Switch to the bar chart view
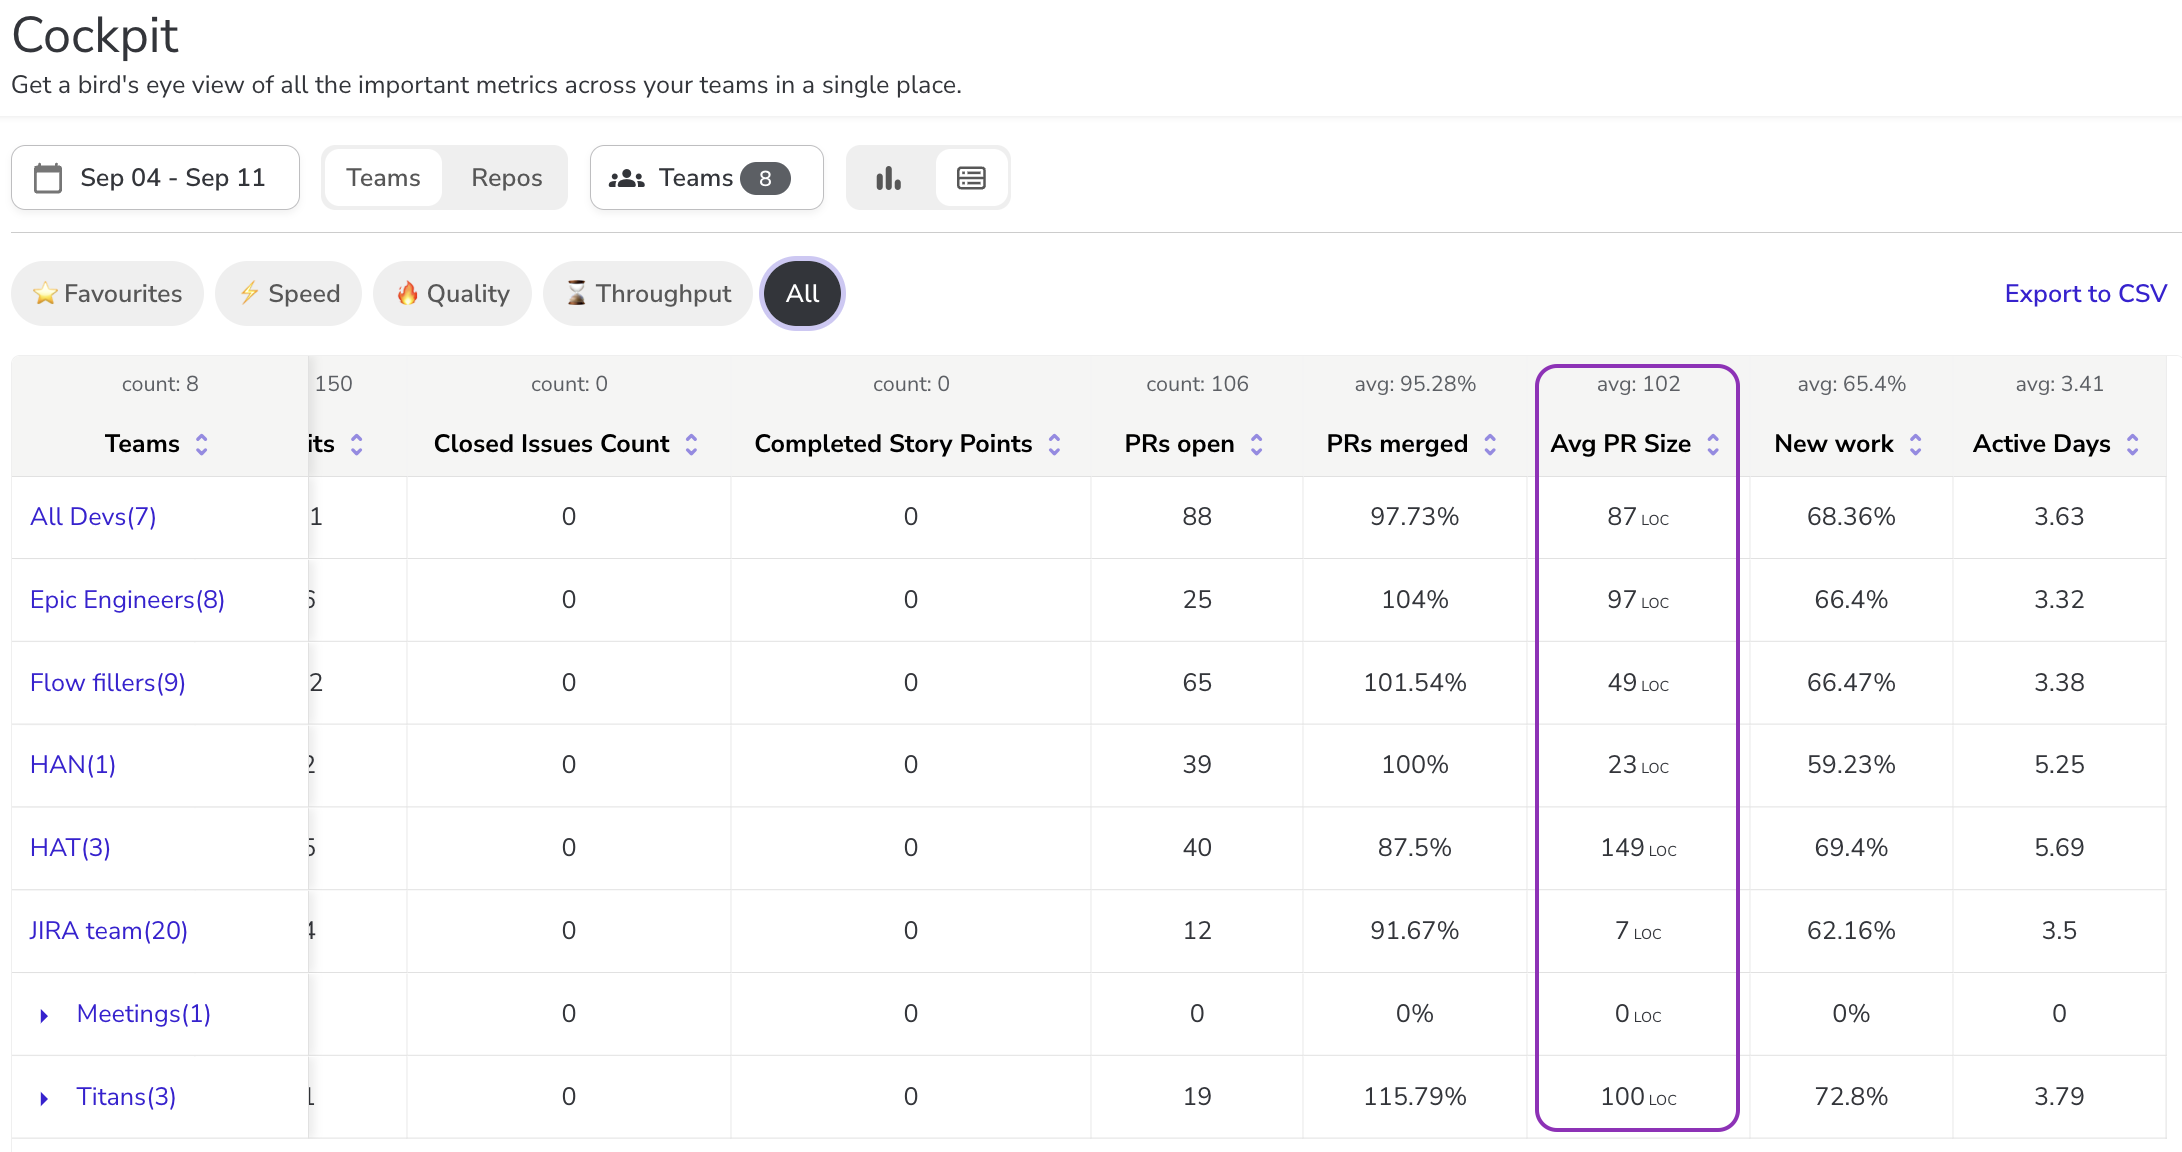 tap(888, 178)
